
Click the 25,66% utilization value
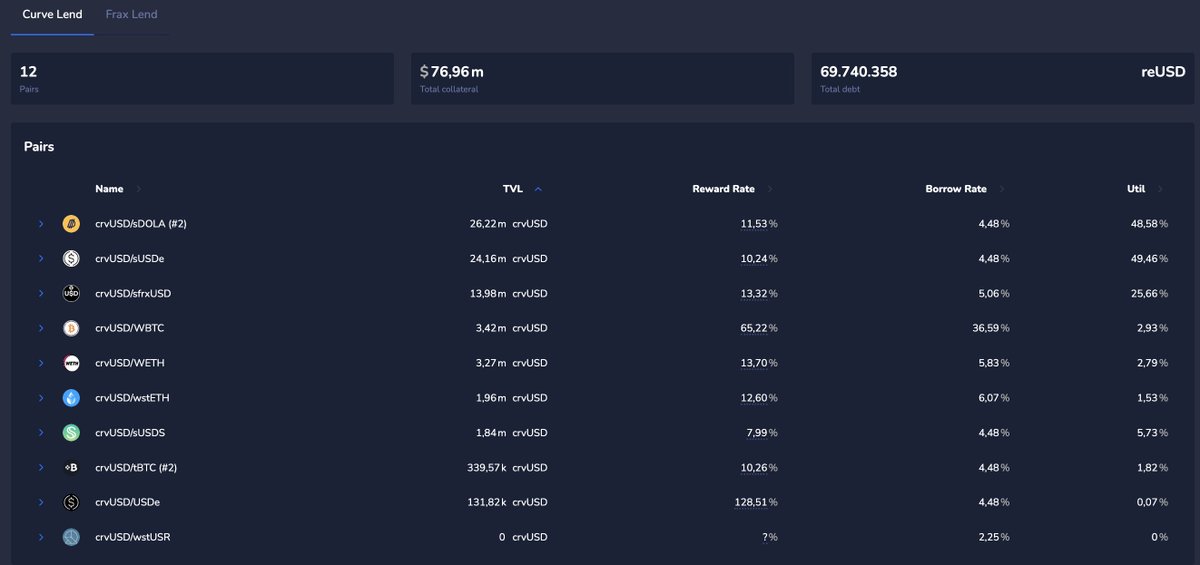[1149, 293]
